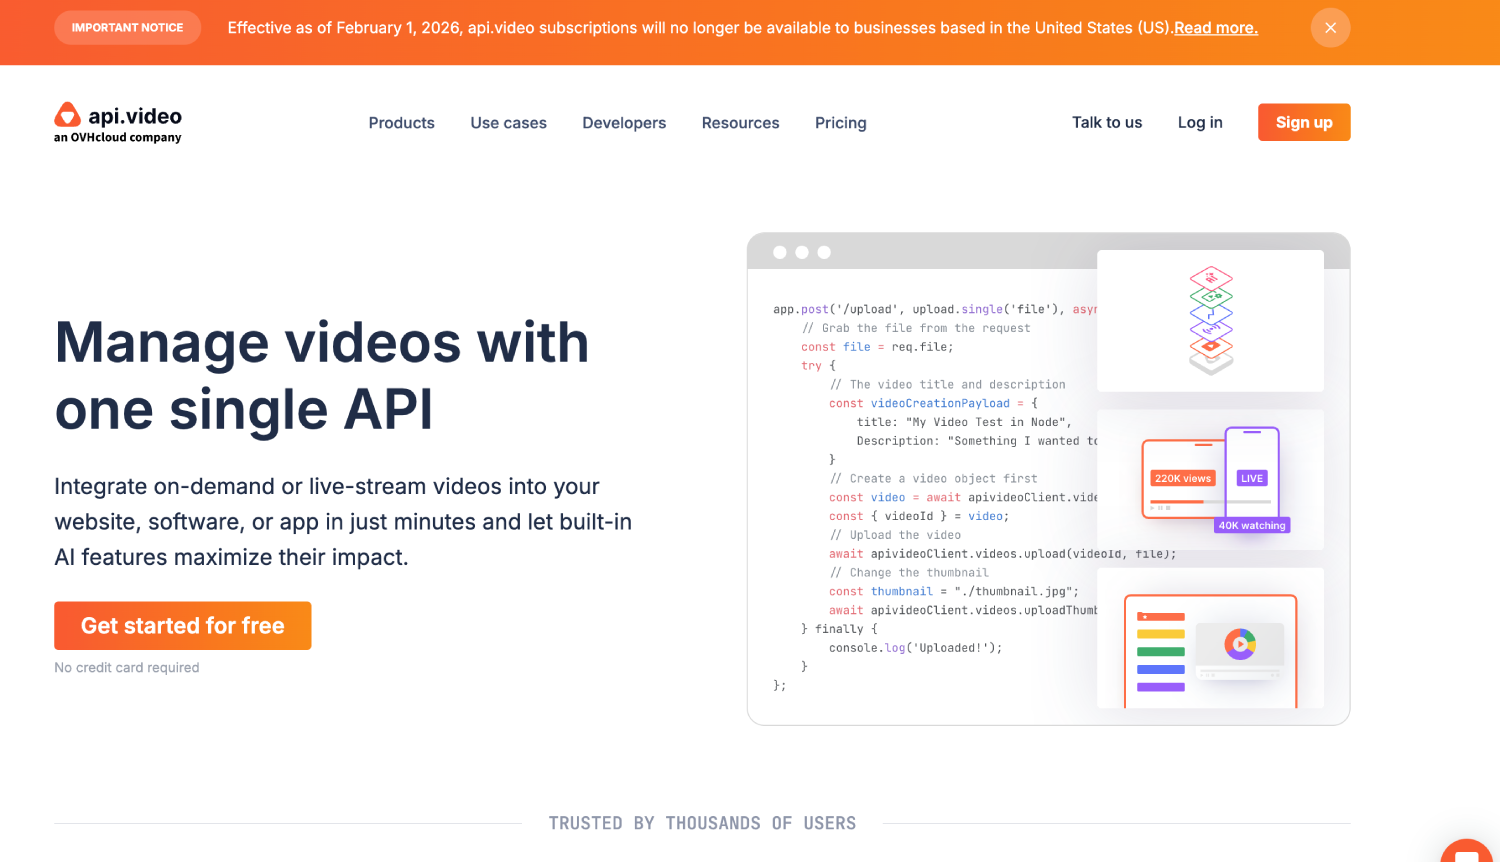This screenshot has width=1500, height=862.
Task: Click the IMPORTANT NOTICE badge
Action: click(128, 28)
